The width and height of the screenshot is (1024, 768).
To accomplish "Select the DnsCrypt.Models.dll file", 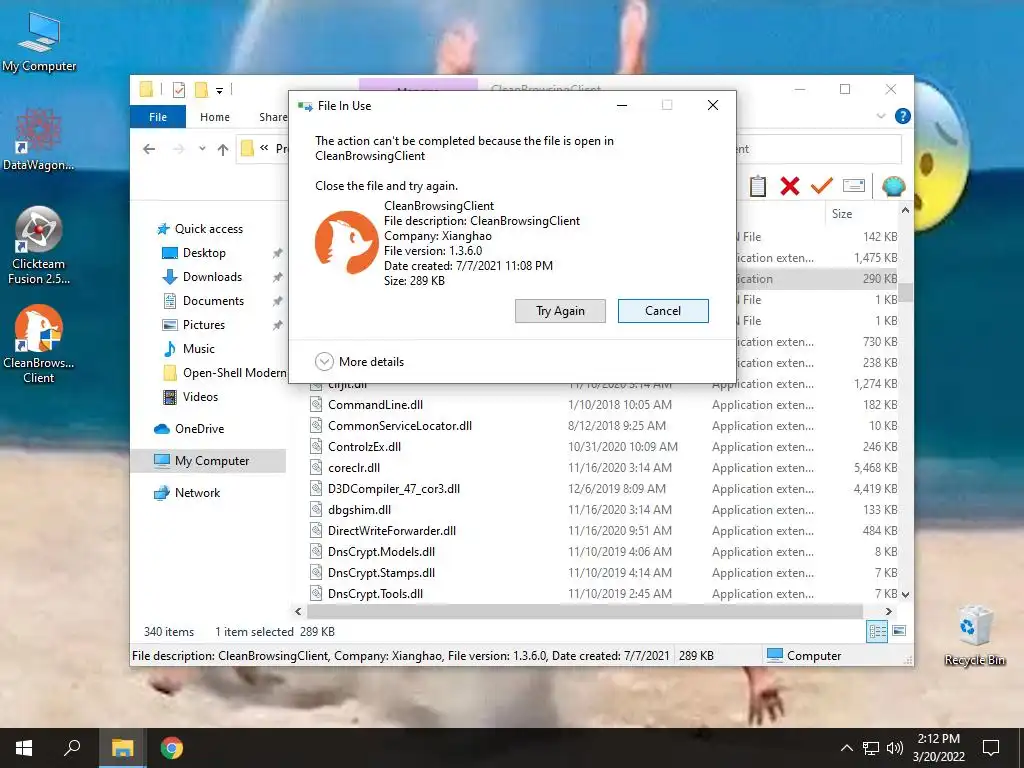I will [381, 552].
